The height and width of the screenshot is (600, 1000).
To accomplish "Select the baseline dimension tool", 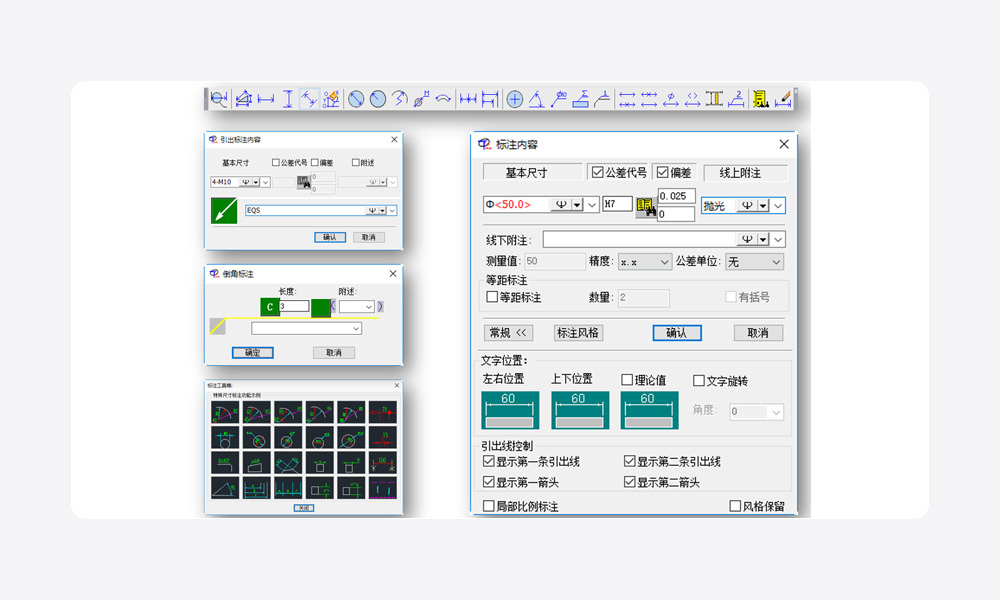I will click(x=490, y=99).
